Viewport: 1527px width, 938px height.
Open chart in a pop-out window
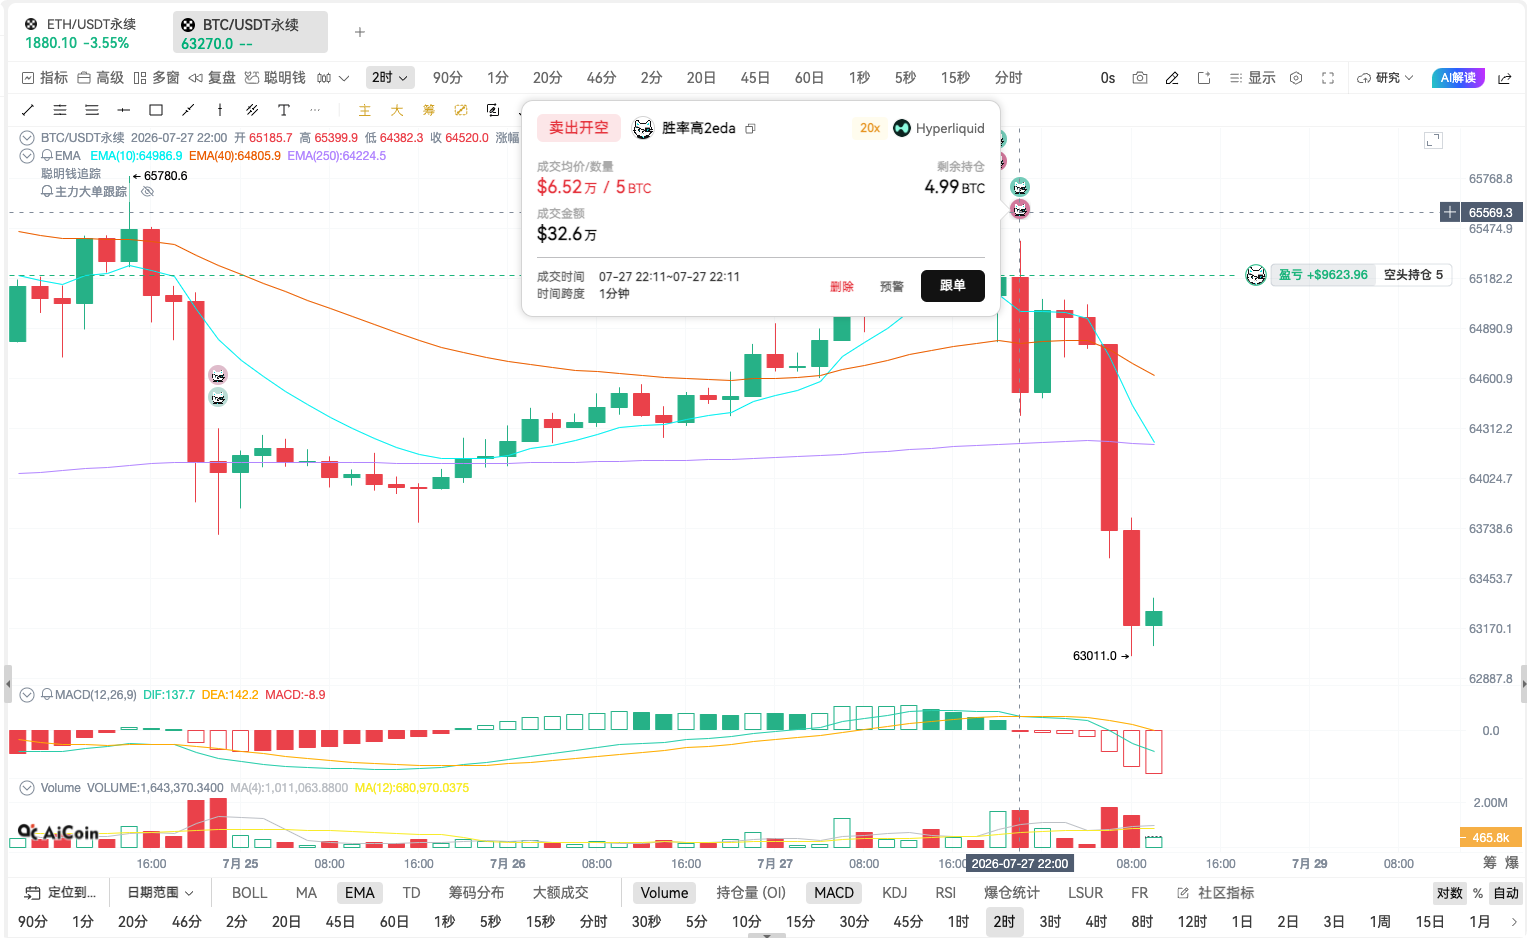coord(1204,78)
